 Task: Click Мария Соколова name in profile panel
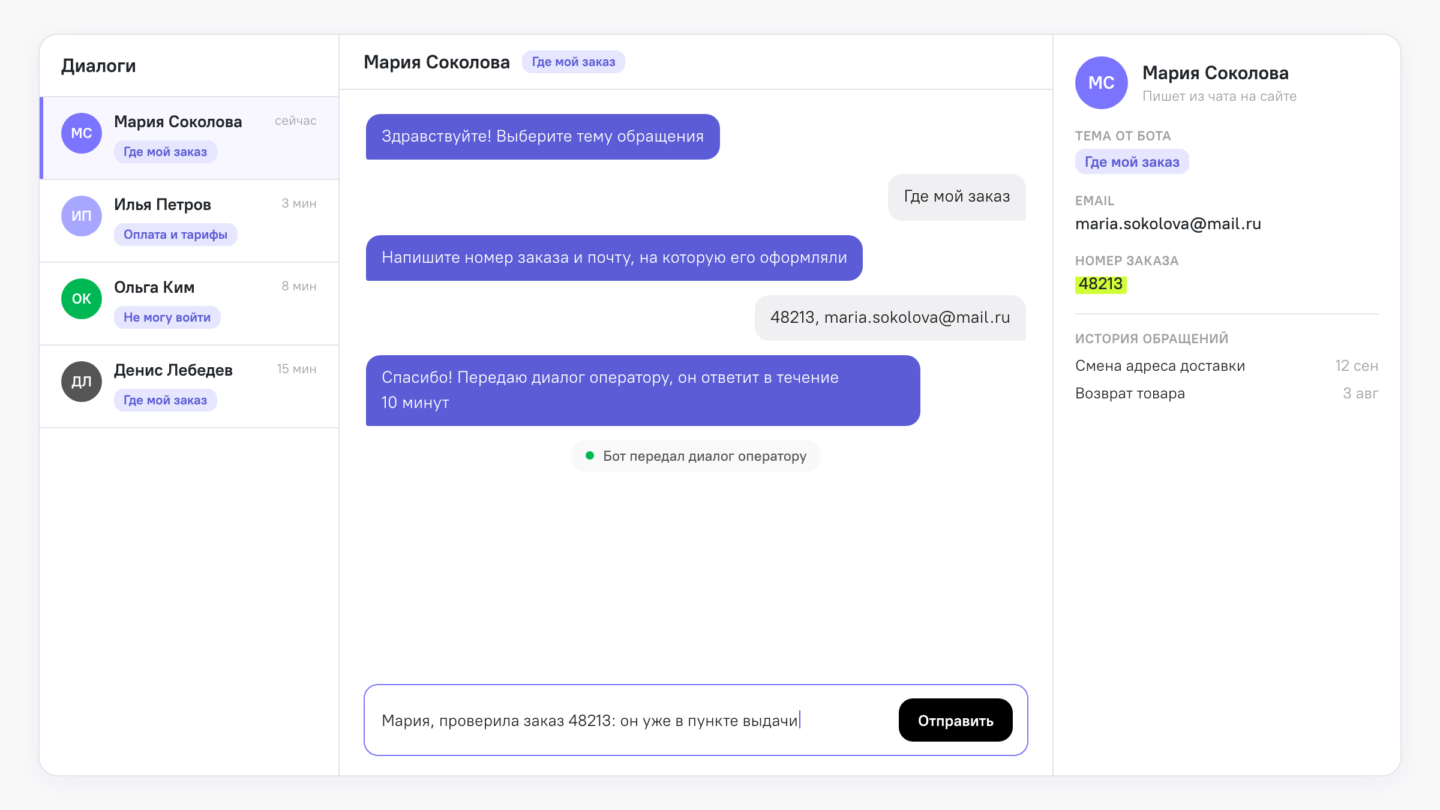pos(1215,73)
